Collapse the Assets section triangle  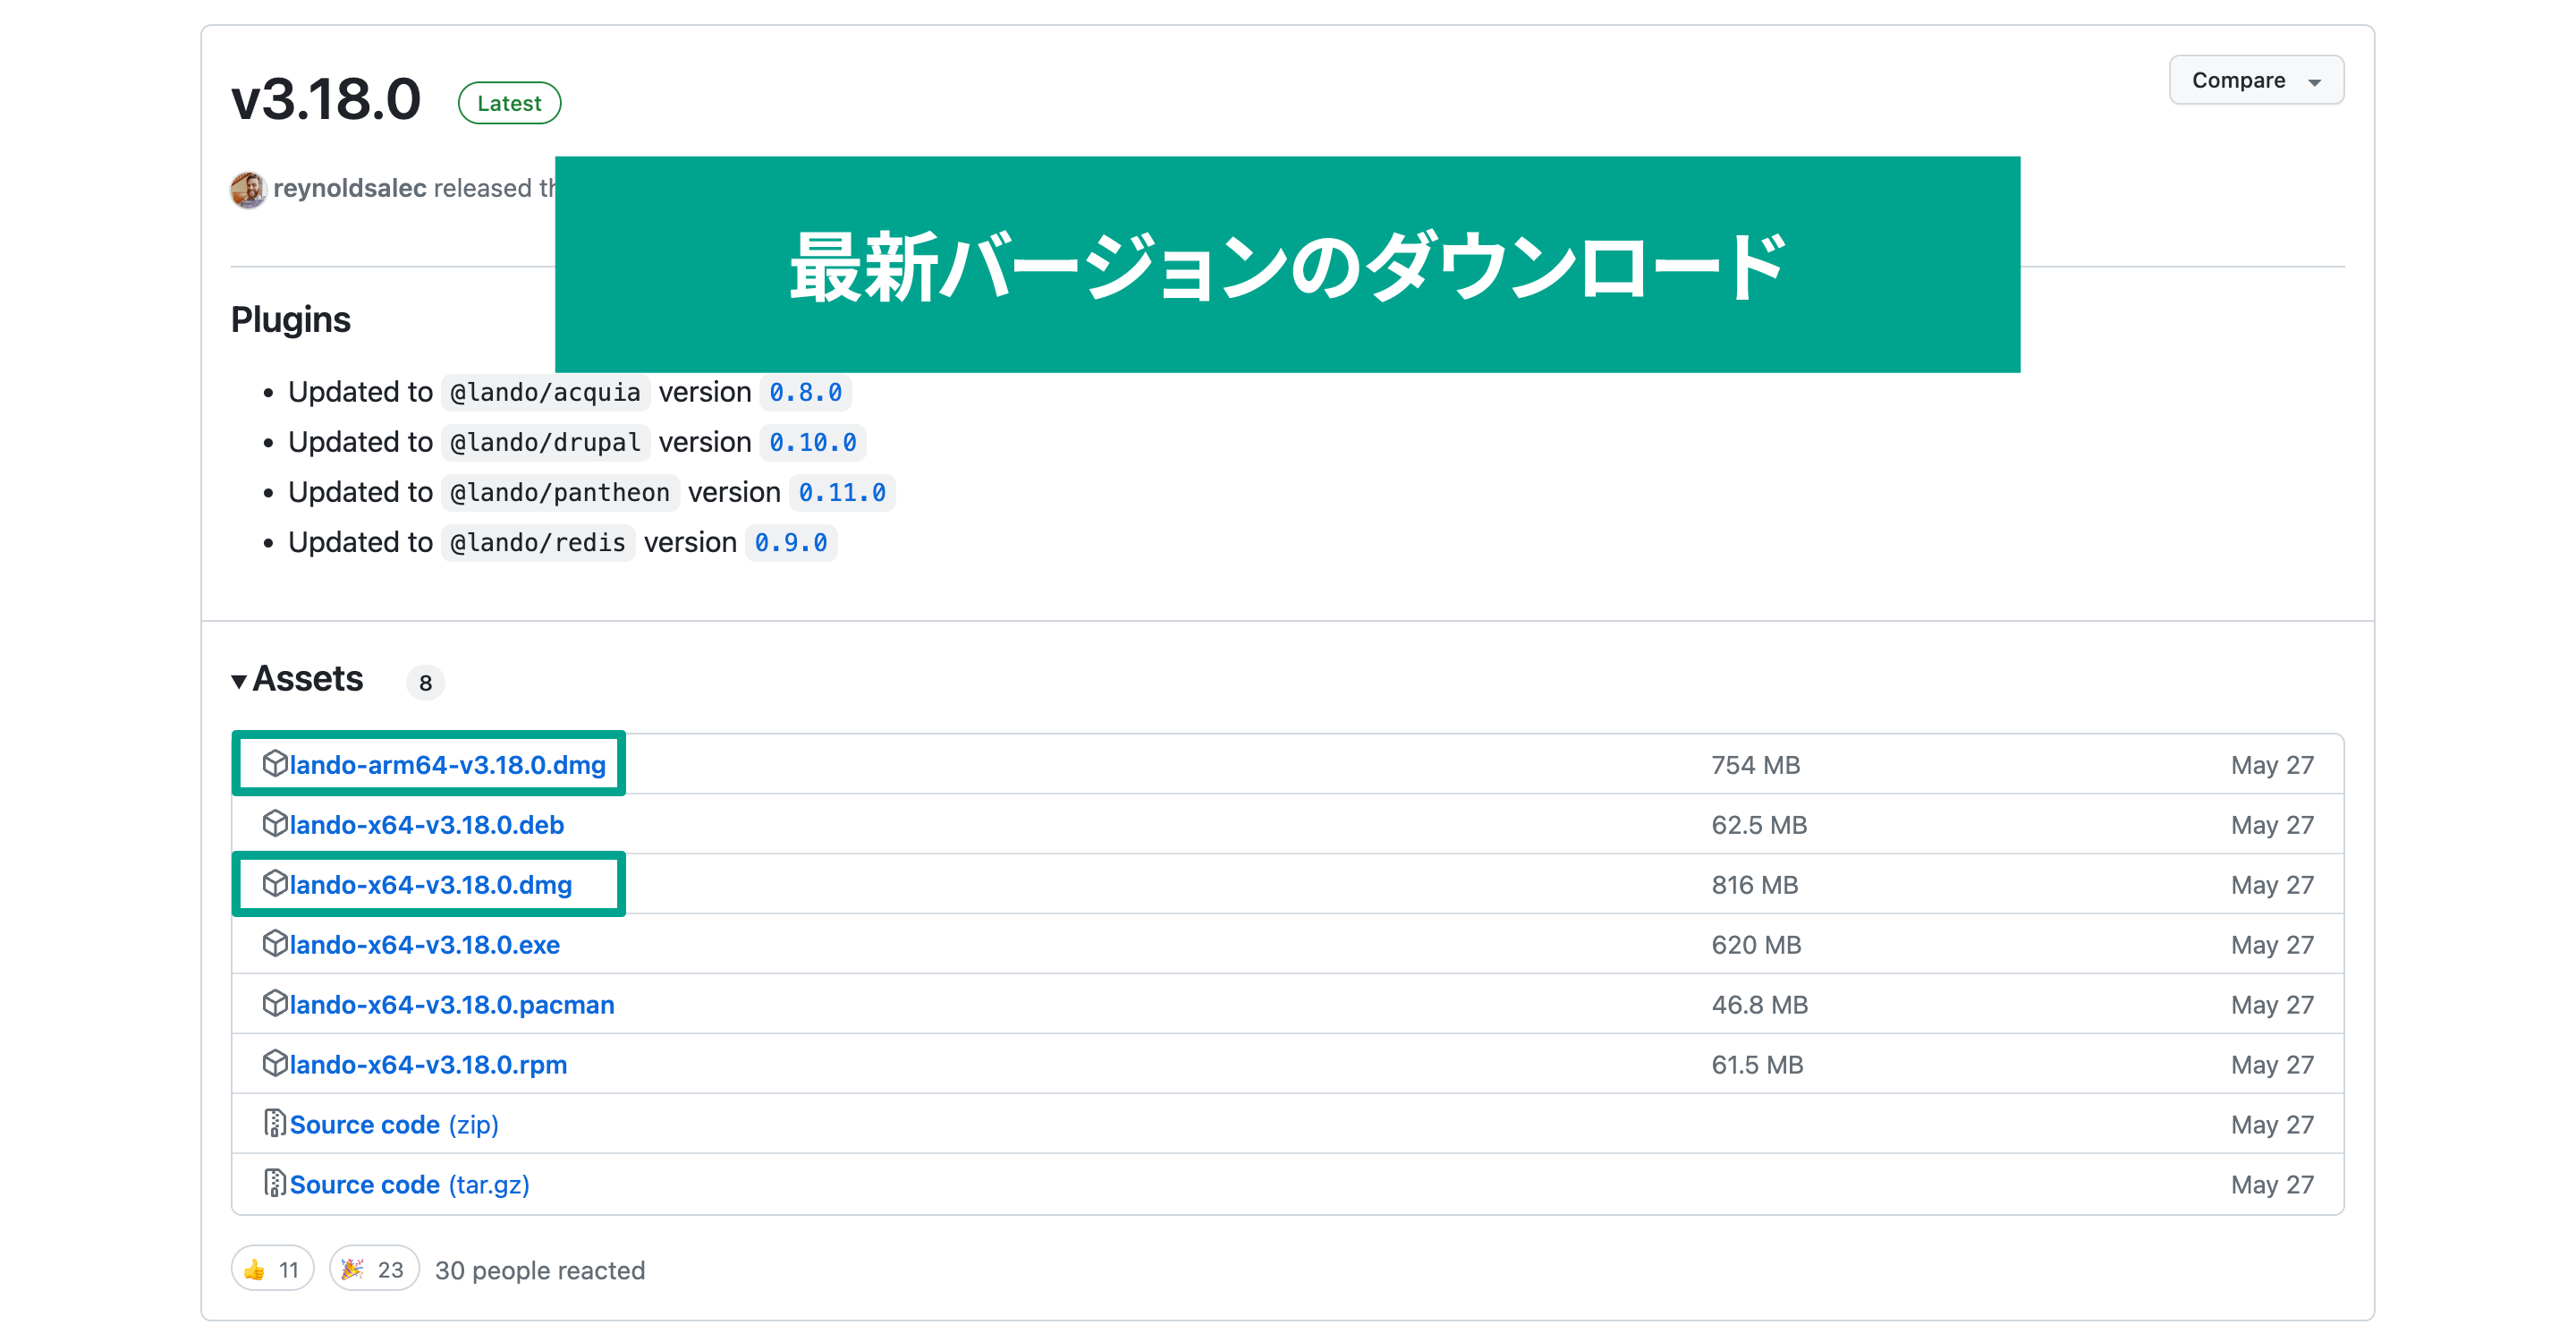[x=239, y=681]
